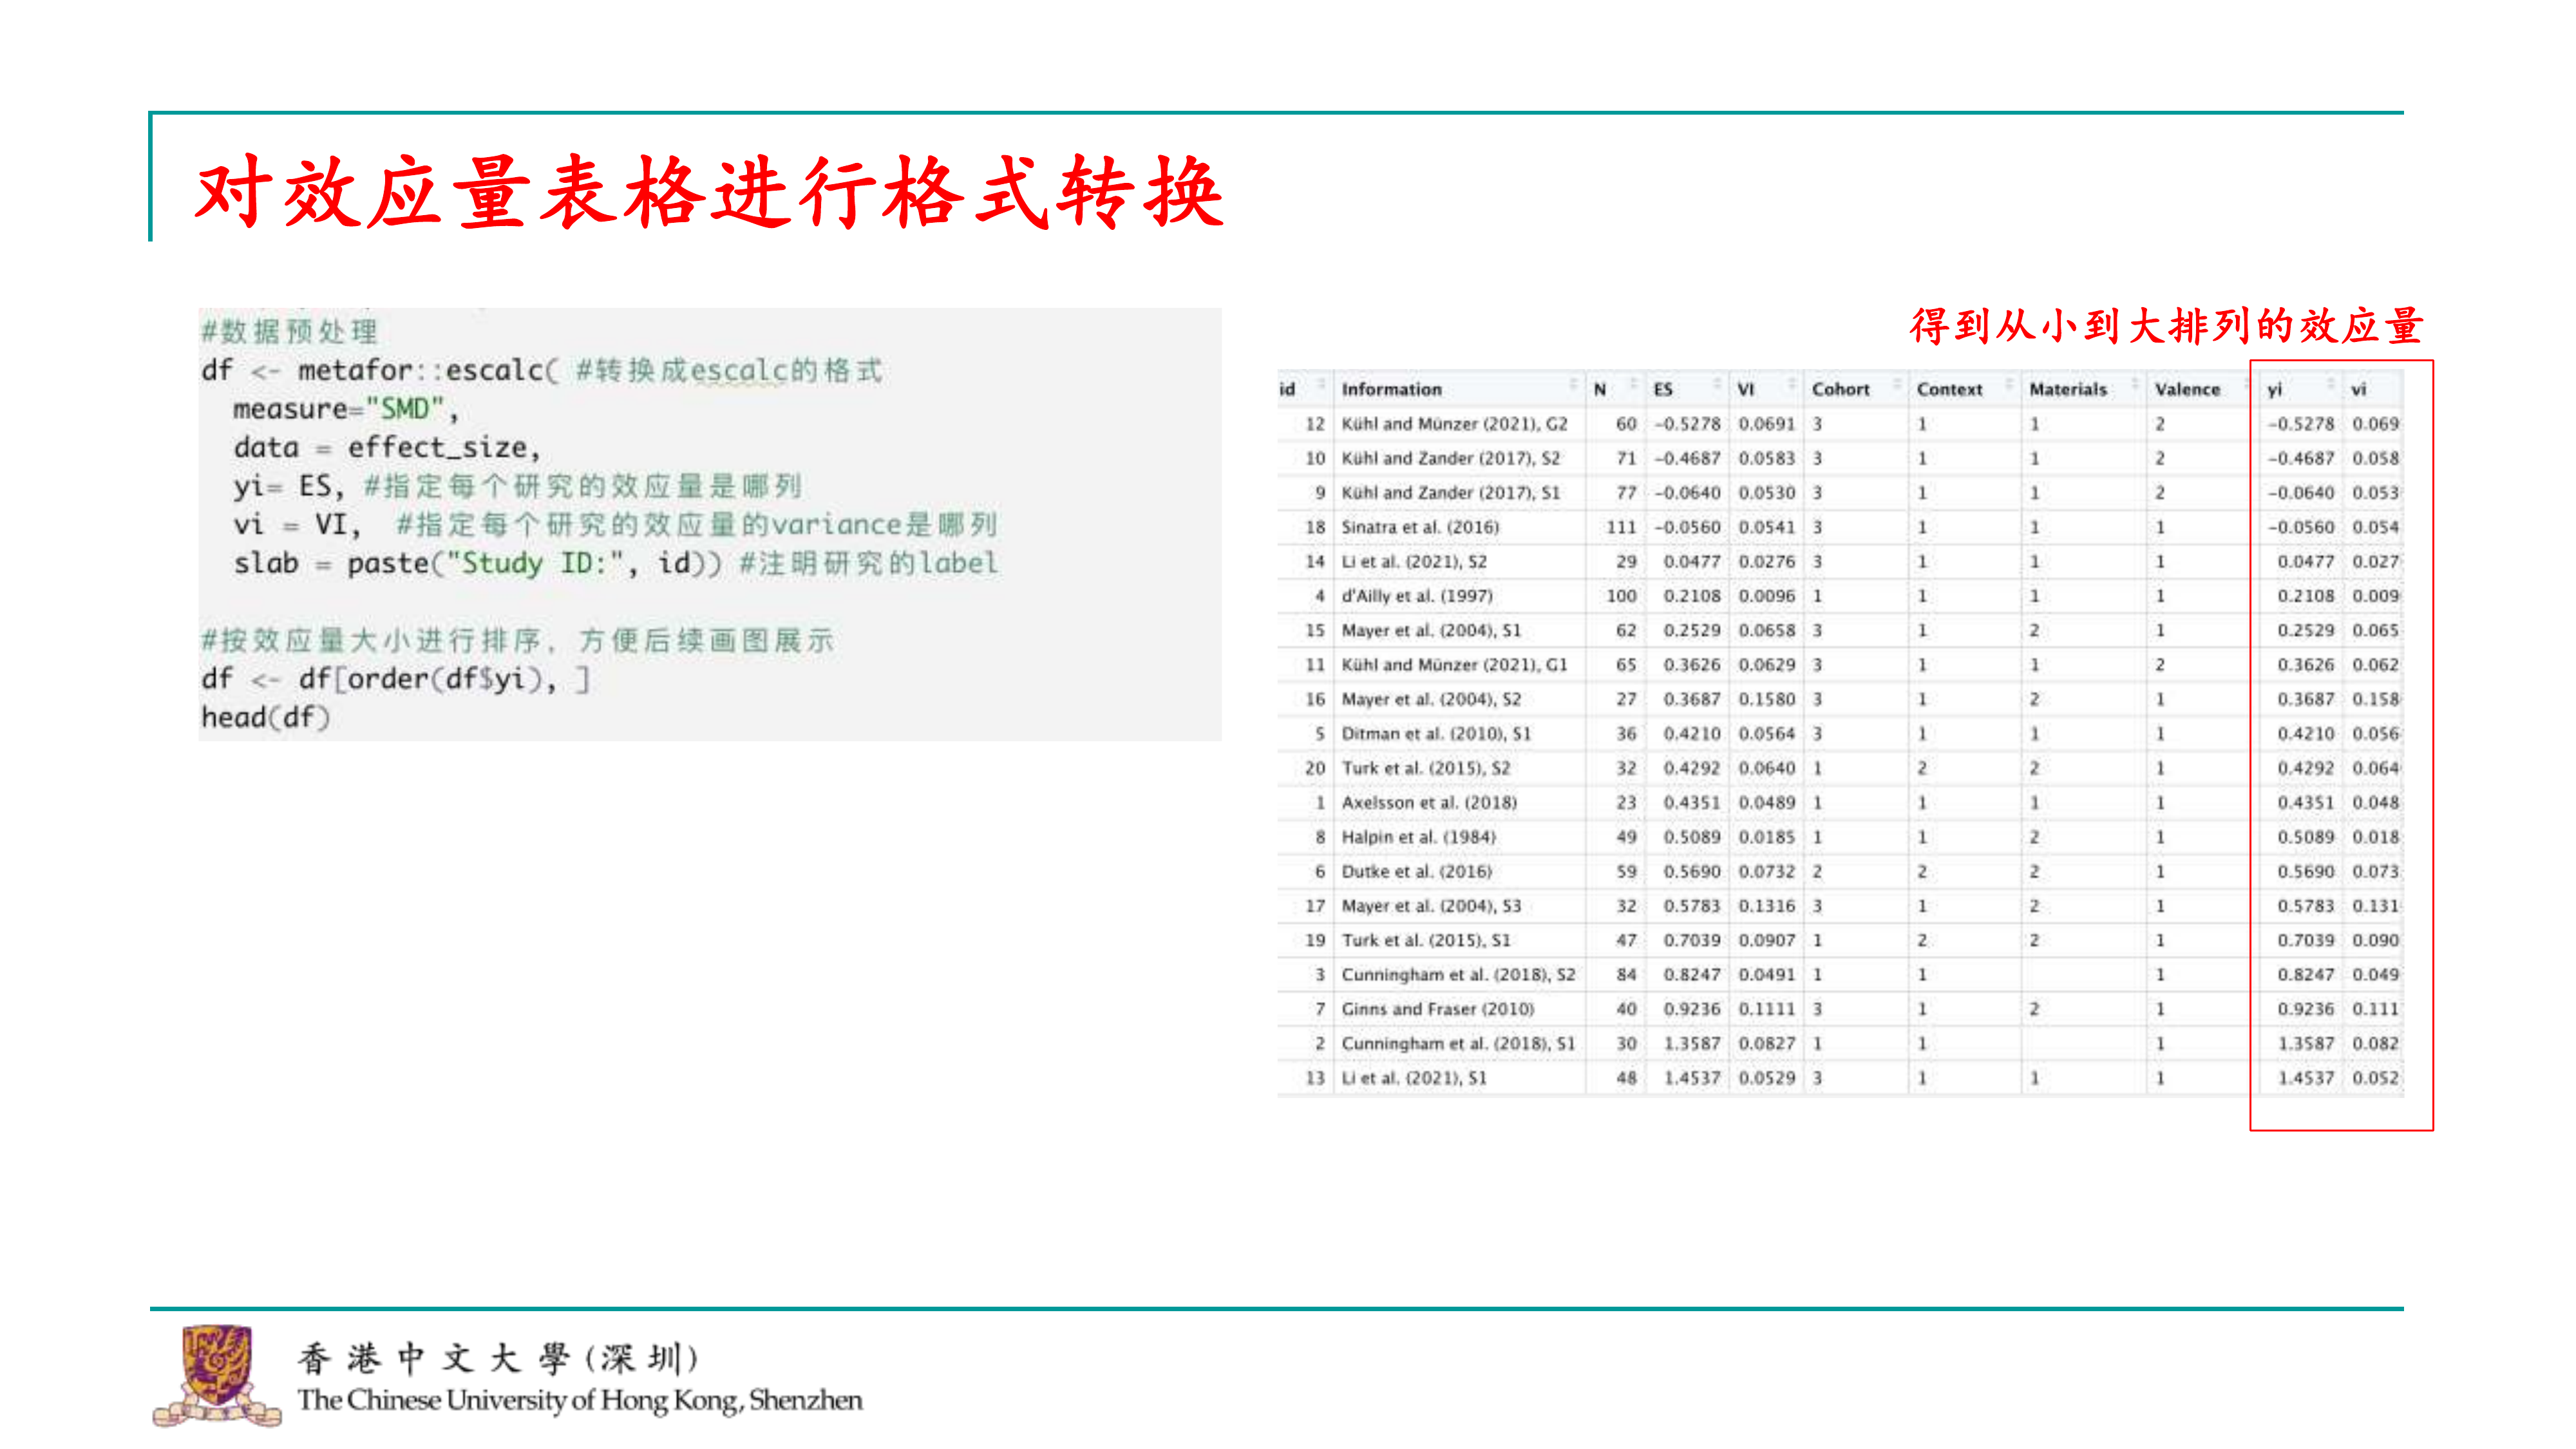Click the red annotation above yi column
Screen dimensions: 2576x1449
click(x=2166, y=327)
